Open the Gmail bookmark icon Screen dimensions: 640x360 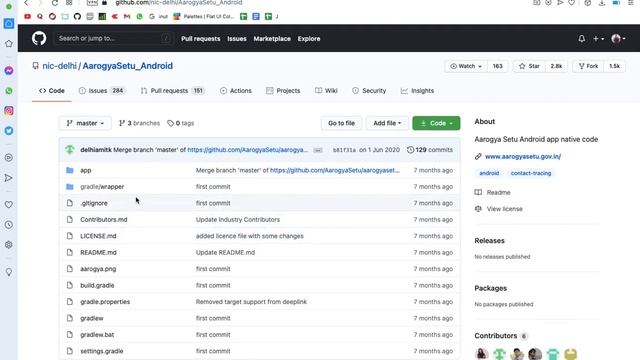[127, 16]
